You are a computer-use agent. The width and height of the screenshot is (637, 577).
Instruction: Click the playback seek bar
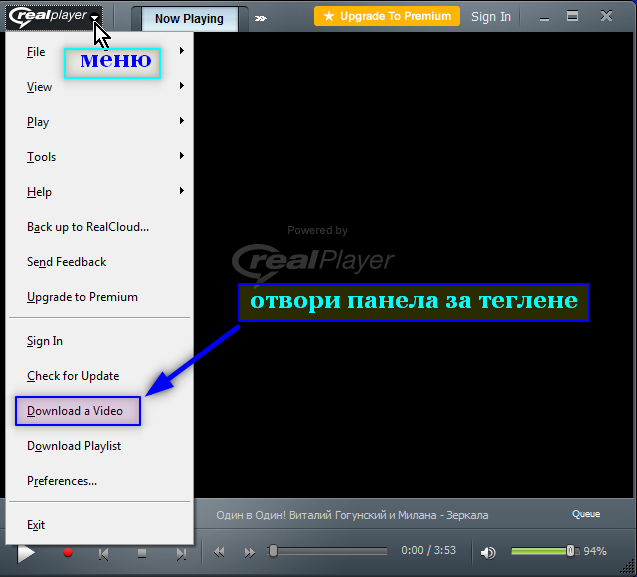[330, 551]
